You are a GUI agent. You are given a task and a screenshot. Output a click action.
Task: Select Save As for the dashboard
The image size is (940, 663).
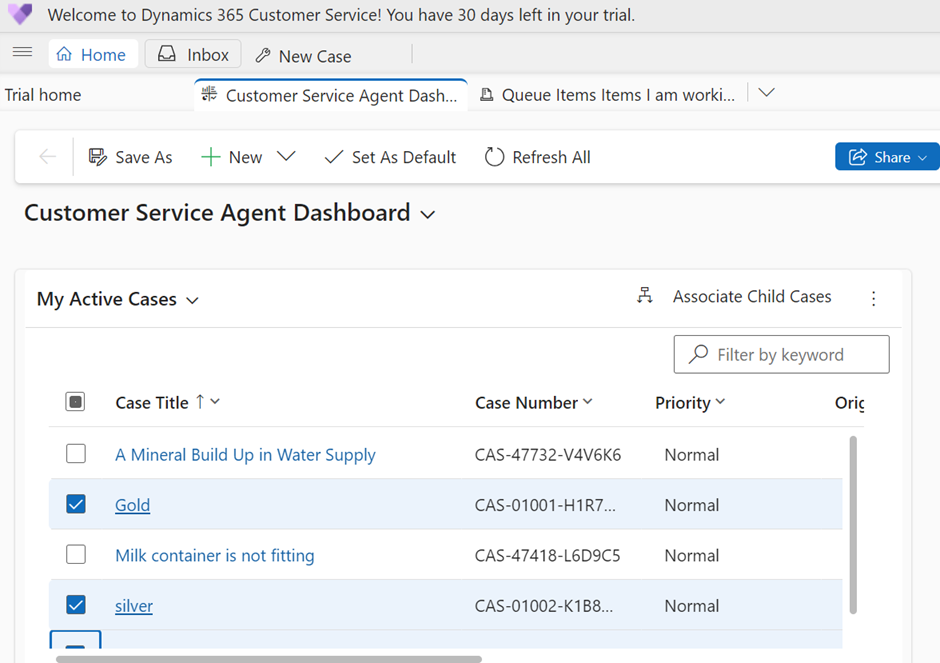[x=130, y=157]
